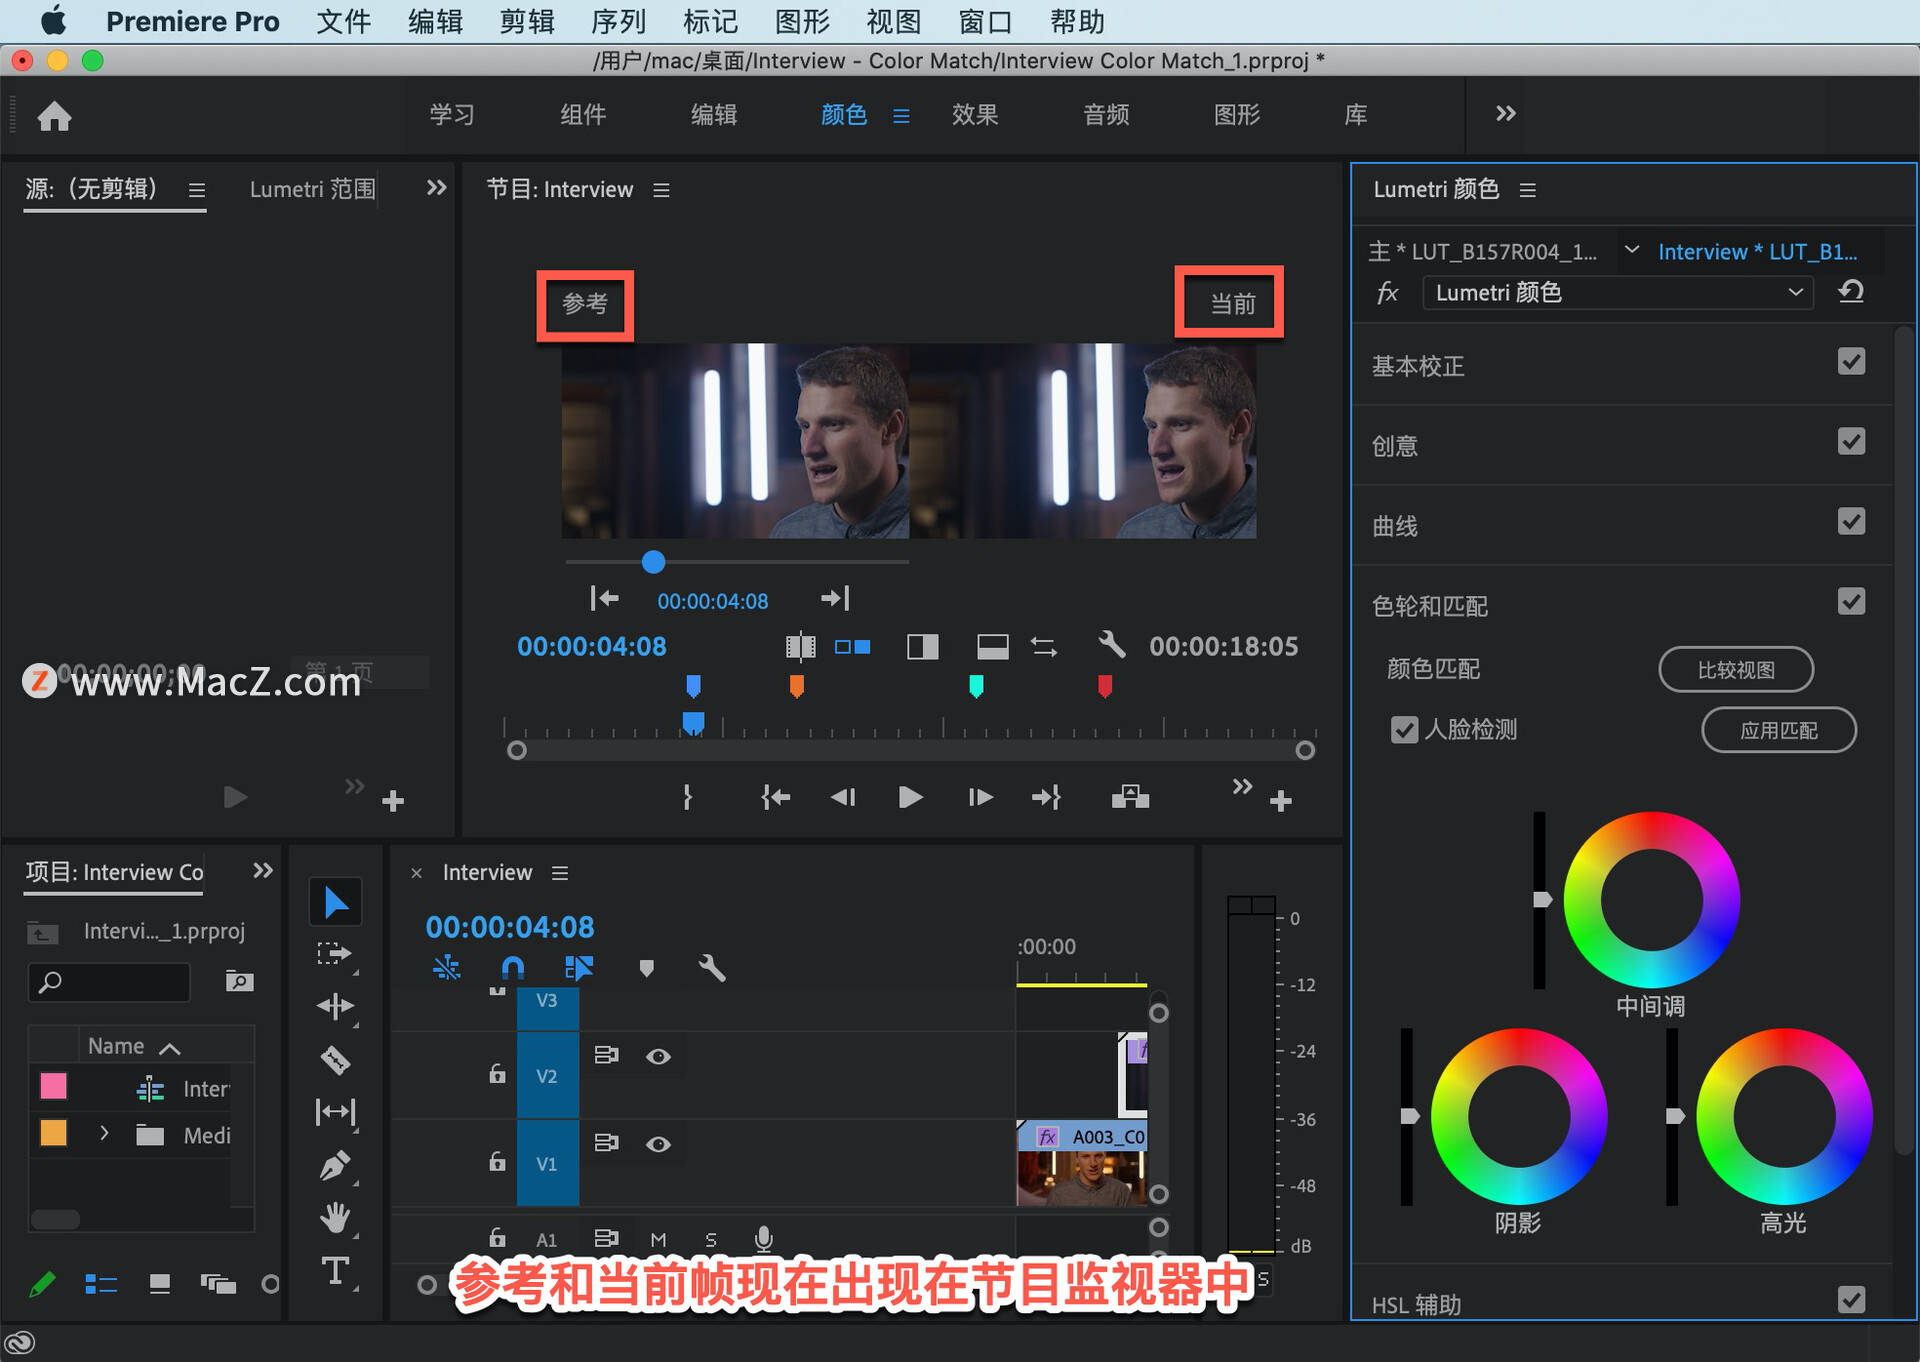Expand the Medi folder in project panel
The height and width of the screenshot is (1362, 1920).
(104, 1134)
